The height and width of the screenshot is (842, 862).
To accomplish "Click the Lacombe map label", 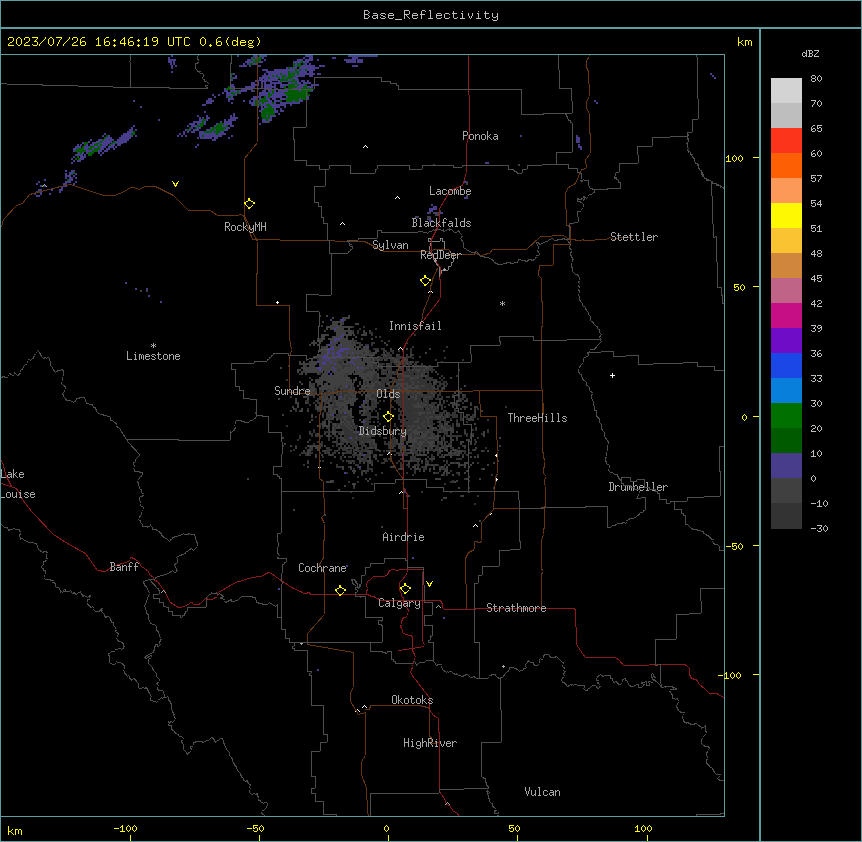I will tap(450, 191).
